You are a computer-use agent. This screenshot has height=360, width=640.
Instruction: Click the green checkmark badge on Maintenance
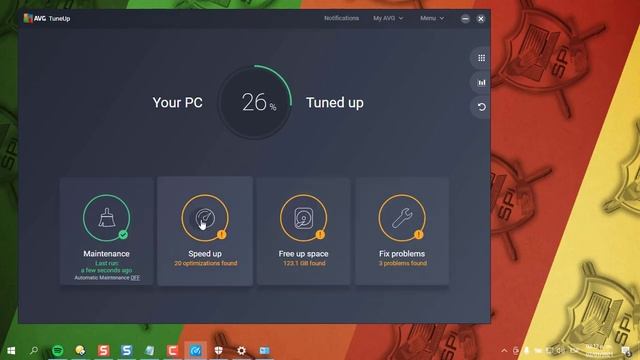[x=123, y=234]
